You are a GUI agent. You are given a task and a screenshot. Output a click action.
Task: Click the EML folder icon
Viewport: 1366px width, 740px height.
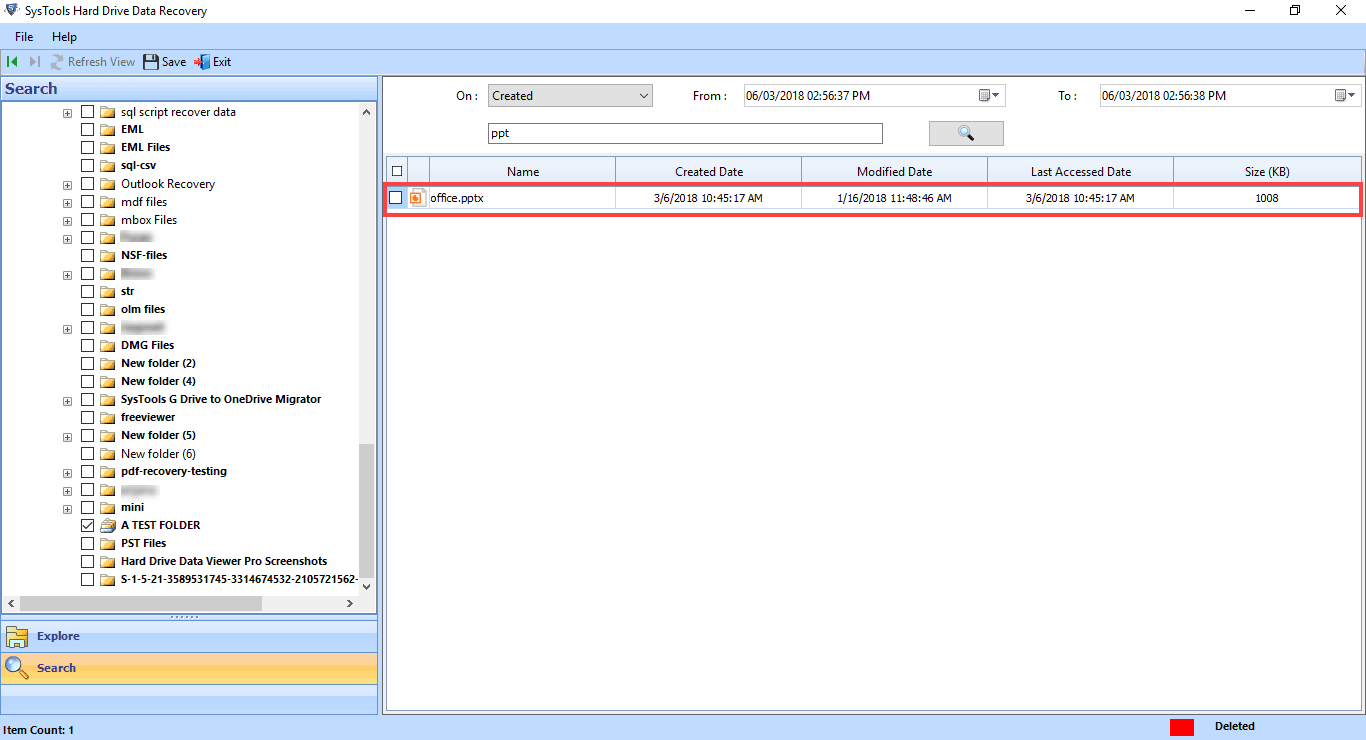[x=108, y=130]
